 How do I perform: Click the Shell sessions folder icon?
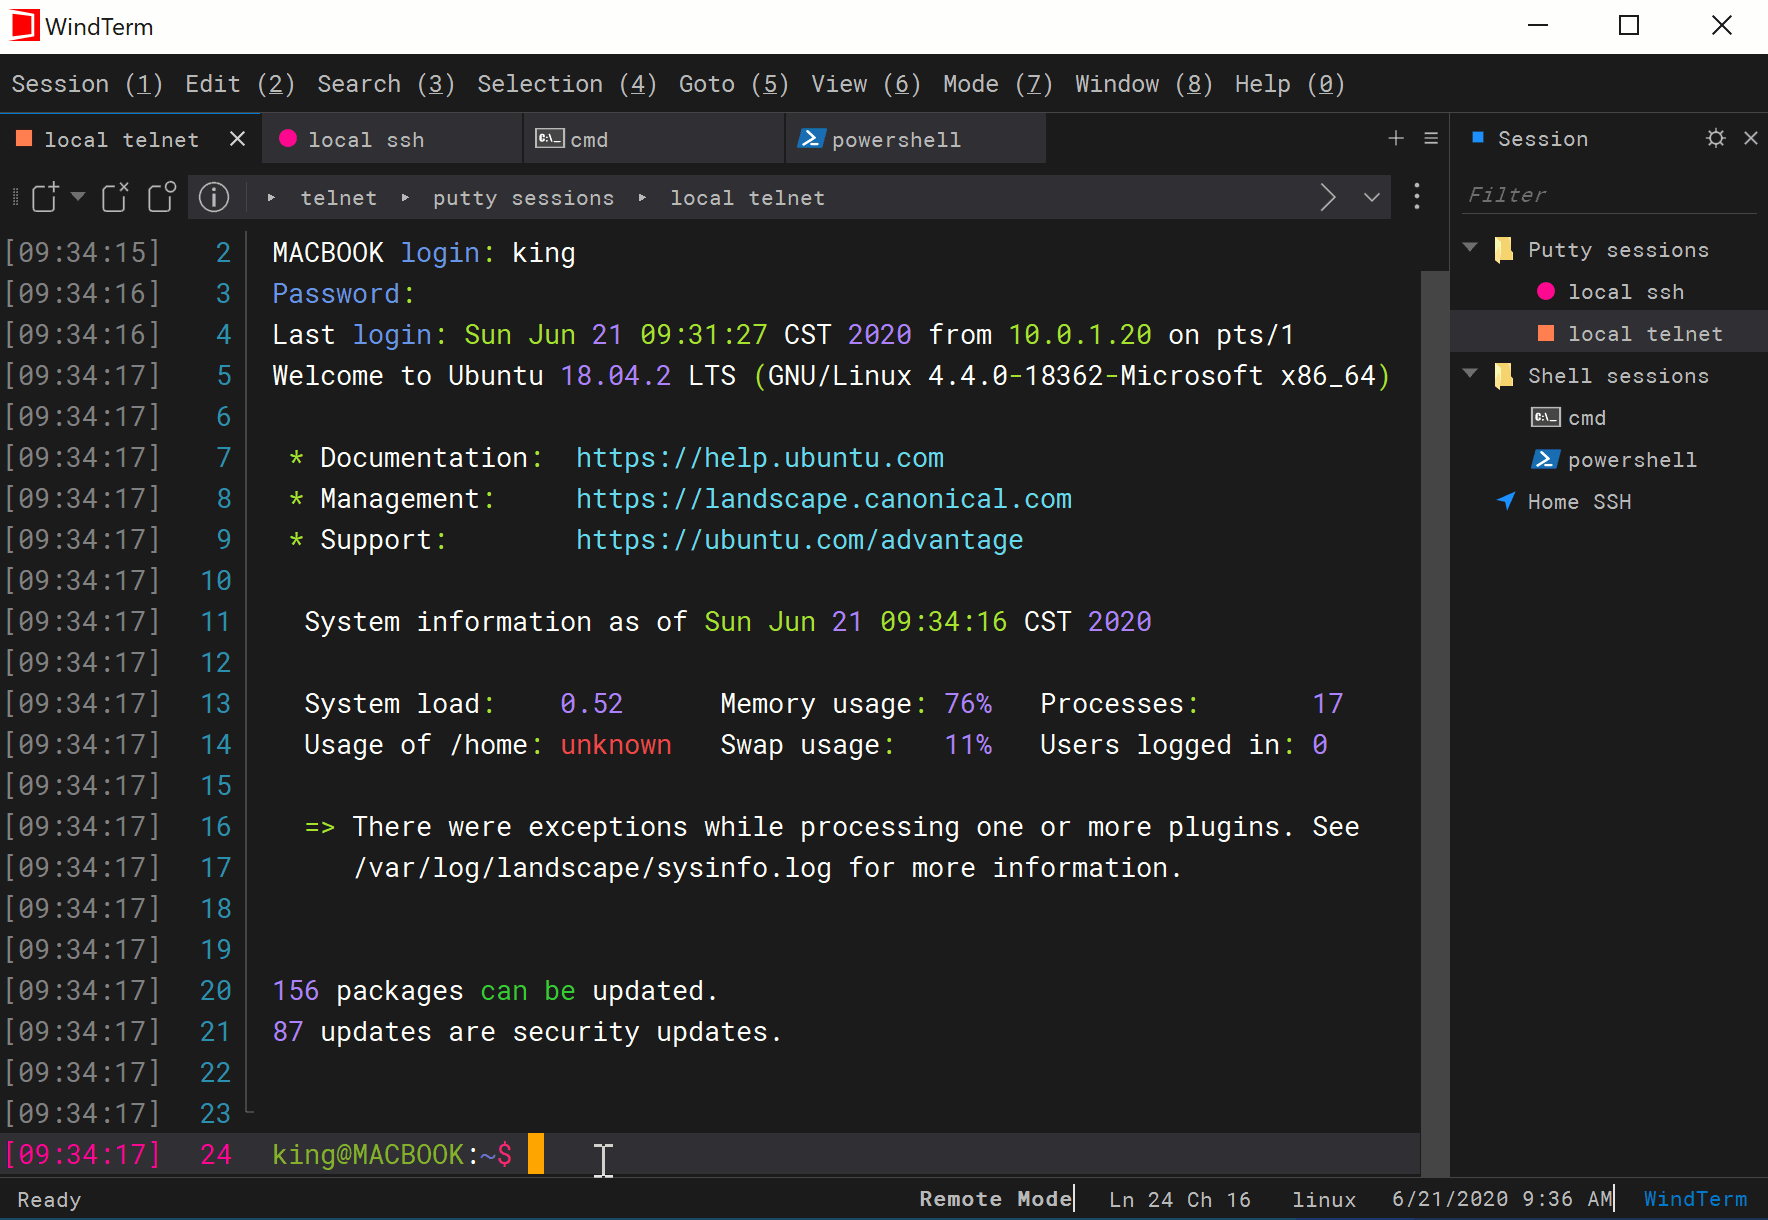(1504, 376)
